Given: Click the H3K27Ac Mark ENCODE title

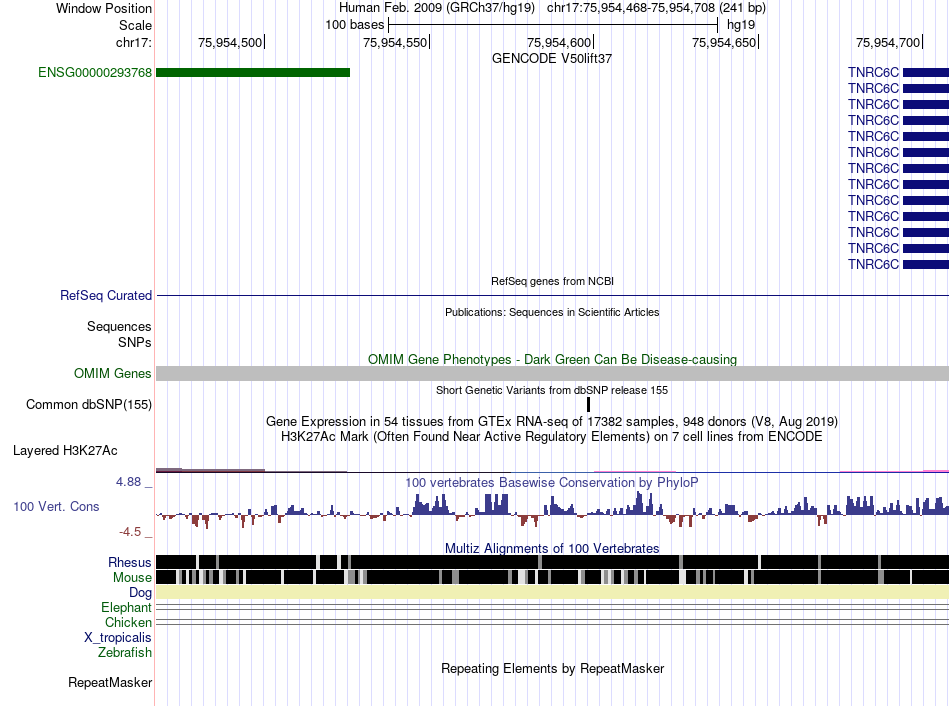Looking at the screenshot, I should 552,436.
